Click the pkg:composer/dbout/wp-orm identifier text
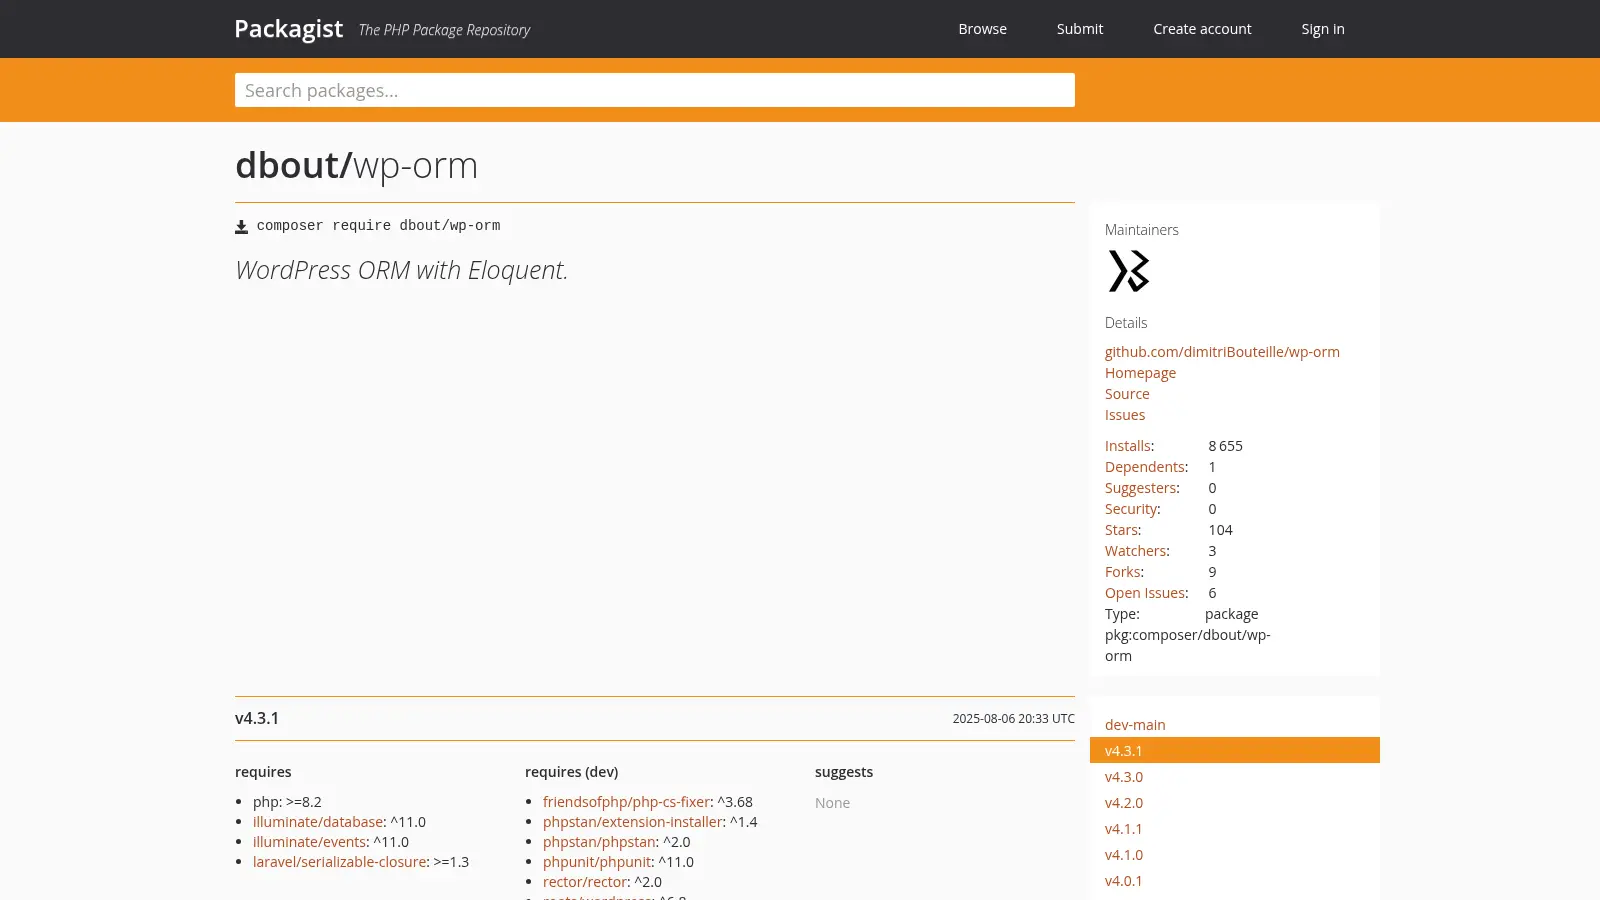The width and height of the screenshot is (1600, 900). [1188, 645]
